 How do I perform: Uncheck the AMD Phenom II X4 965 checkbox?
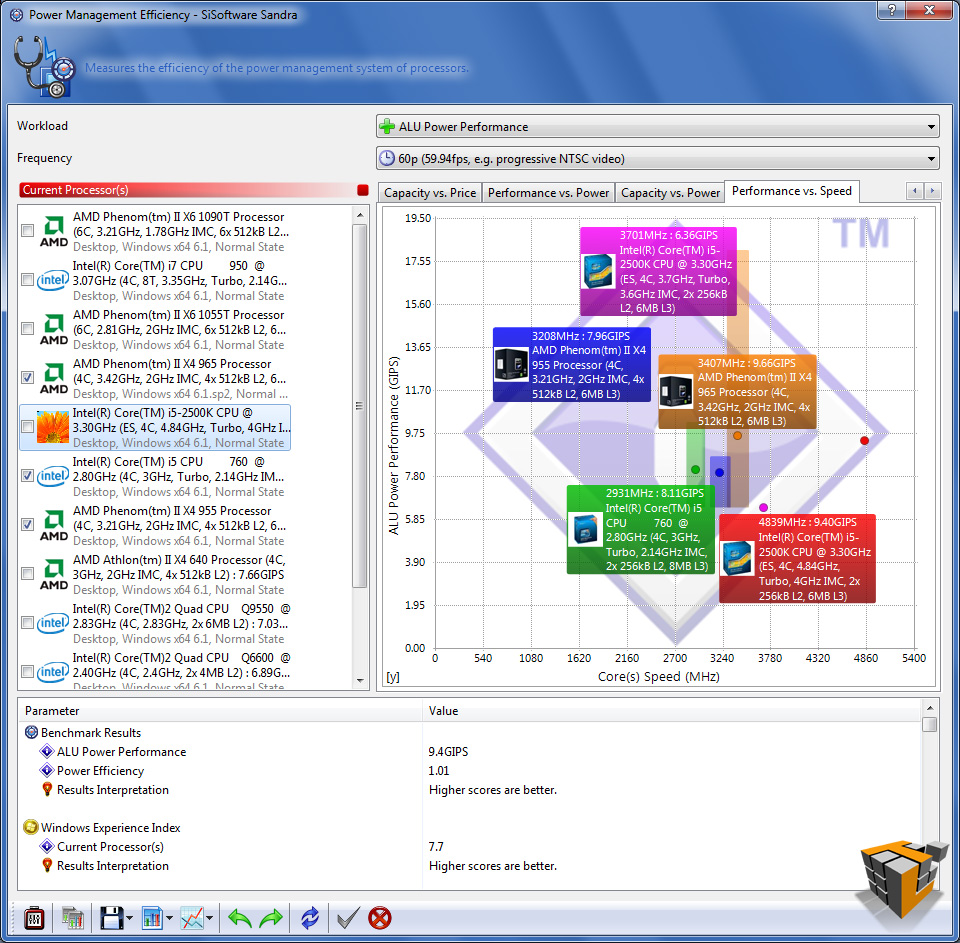(x=28, y=378)
